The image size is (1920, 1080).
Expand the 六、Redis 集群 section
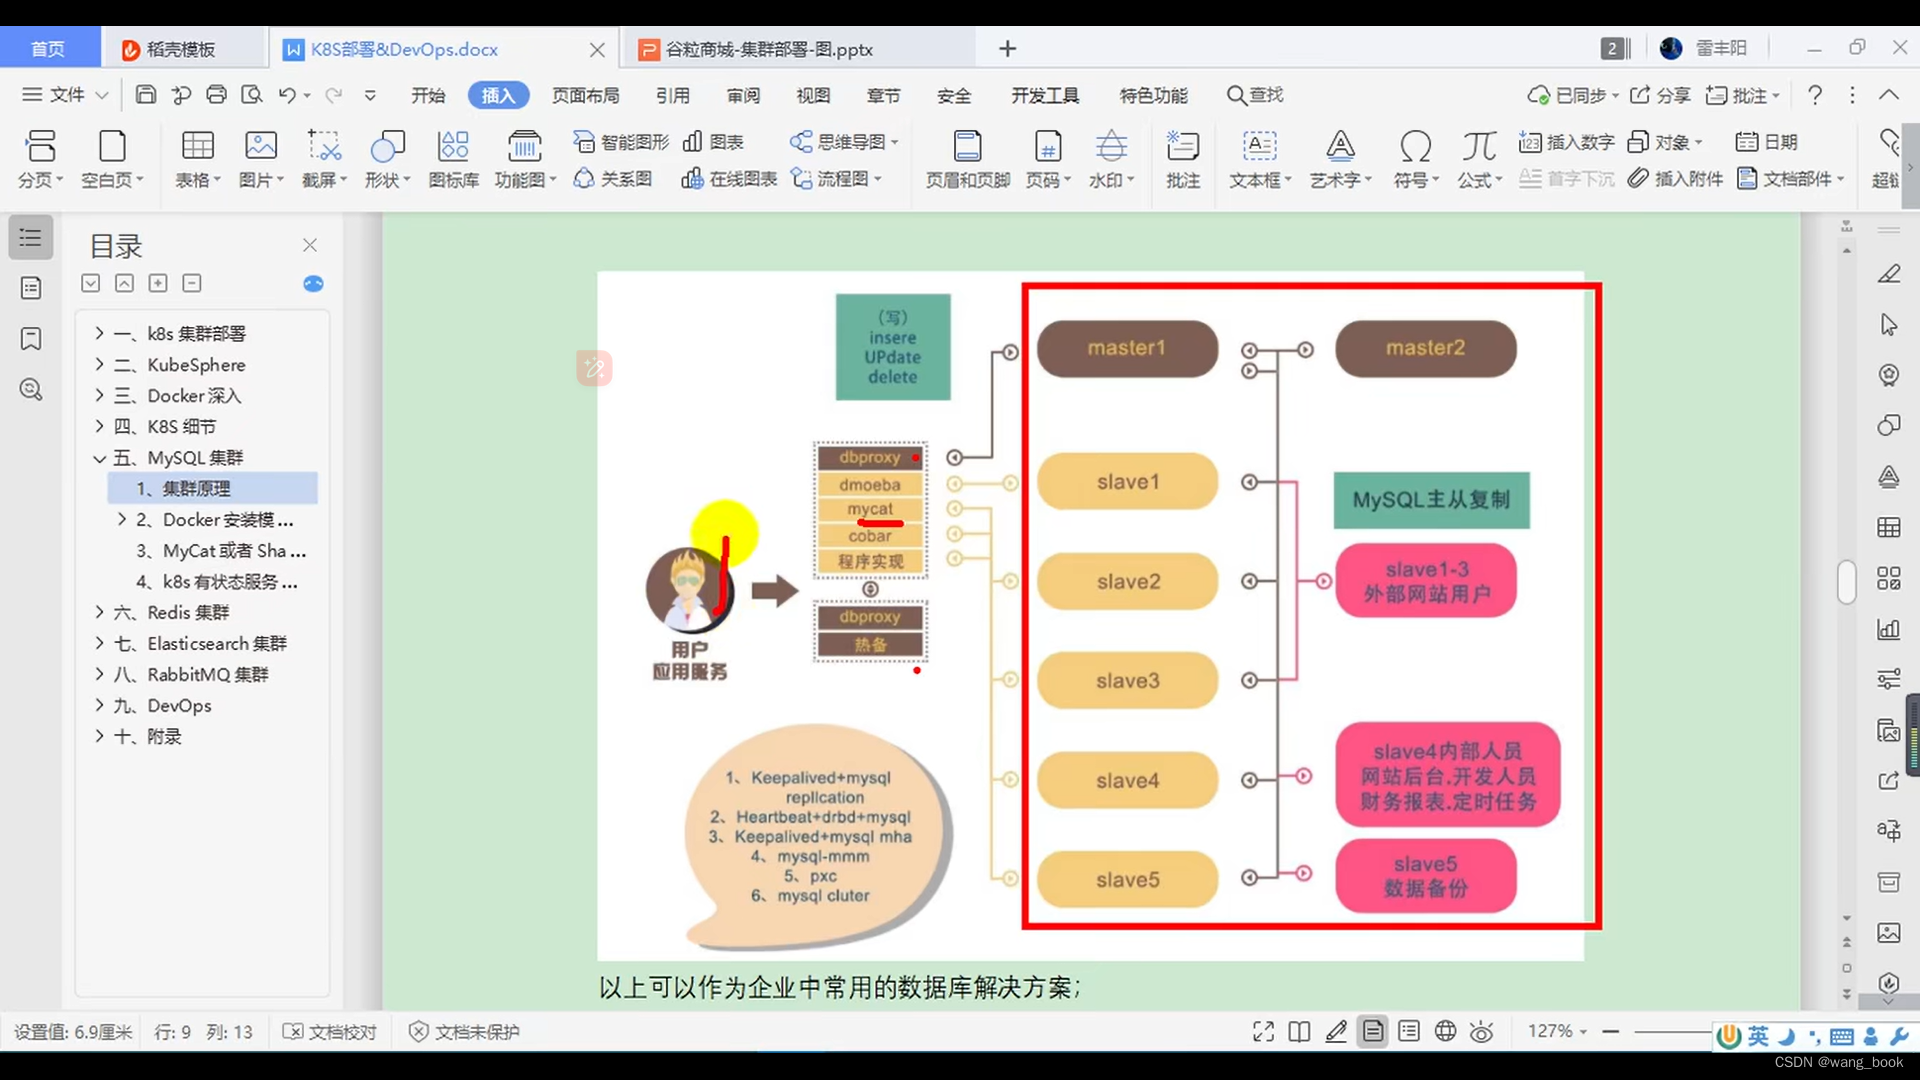[x=99, y=612]
